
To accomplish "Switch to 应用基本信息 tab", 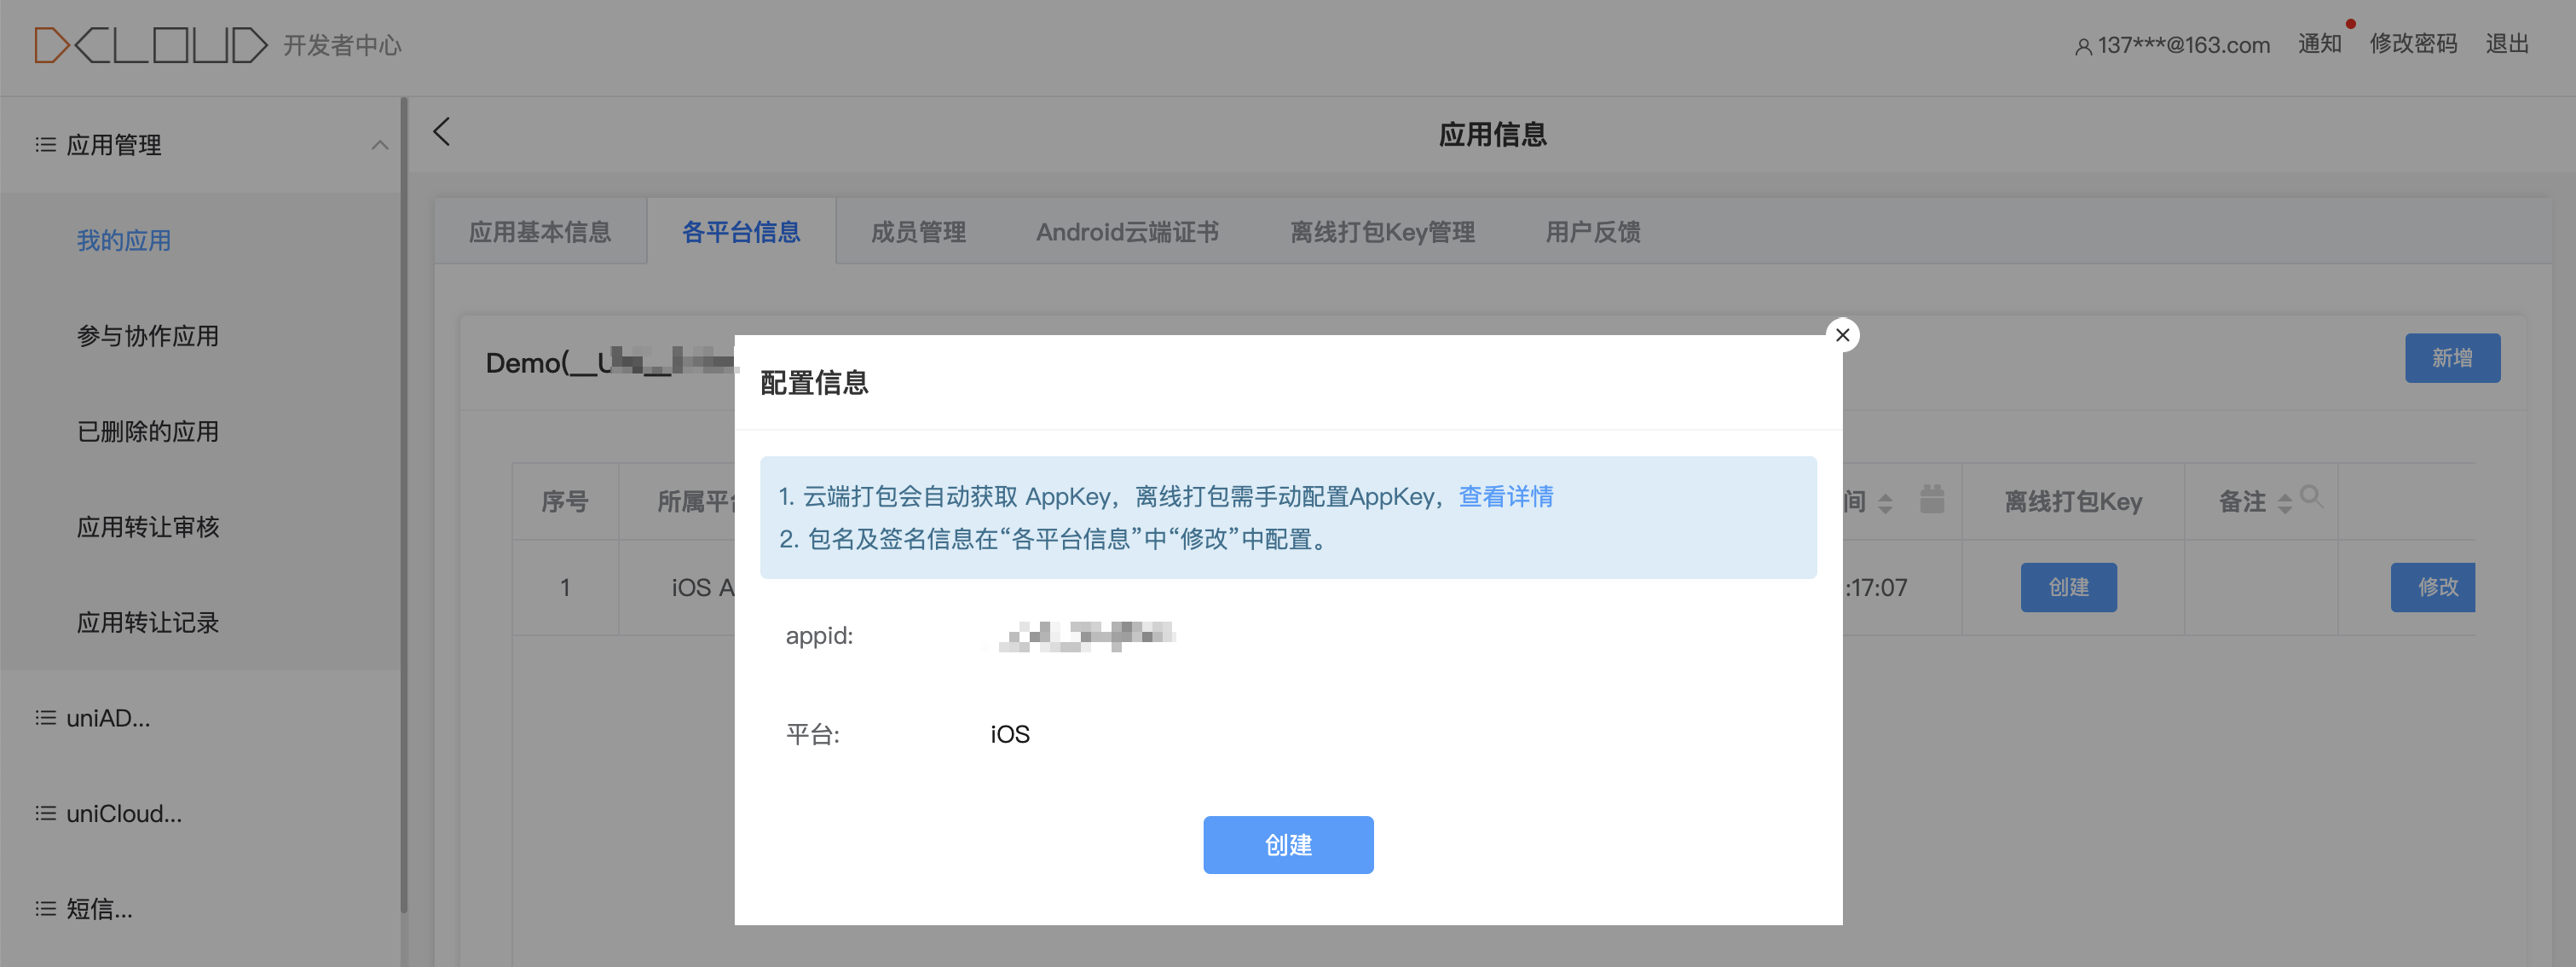I will (540, 232).
